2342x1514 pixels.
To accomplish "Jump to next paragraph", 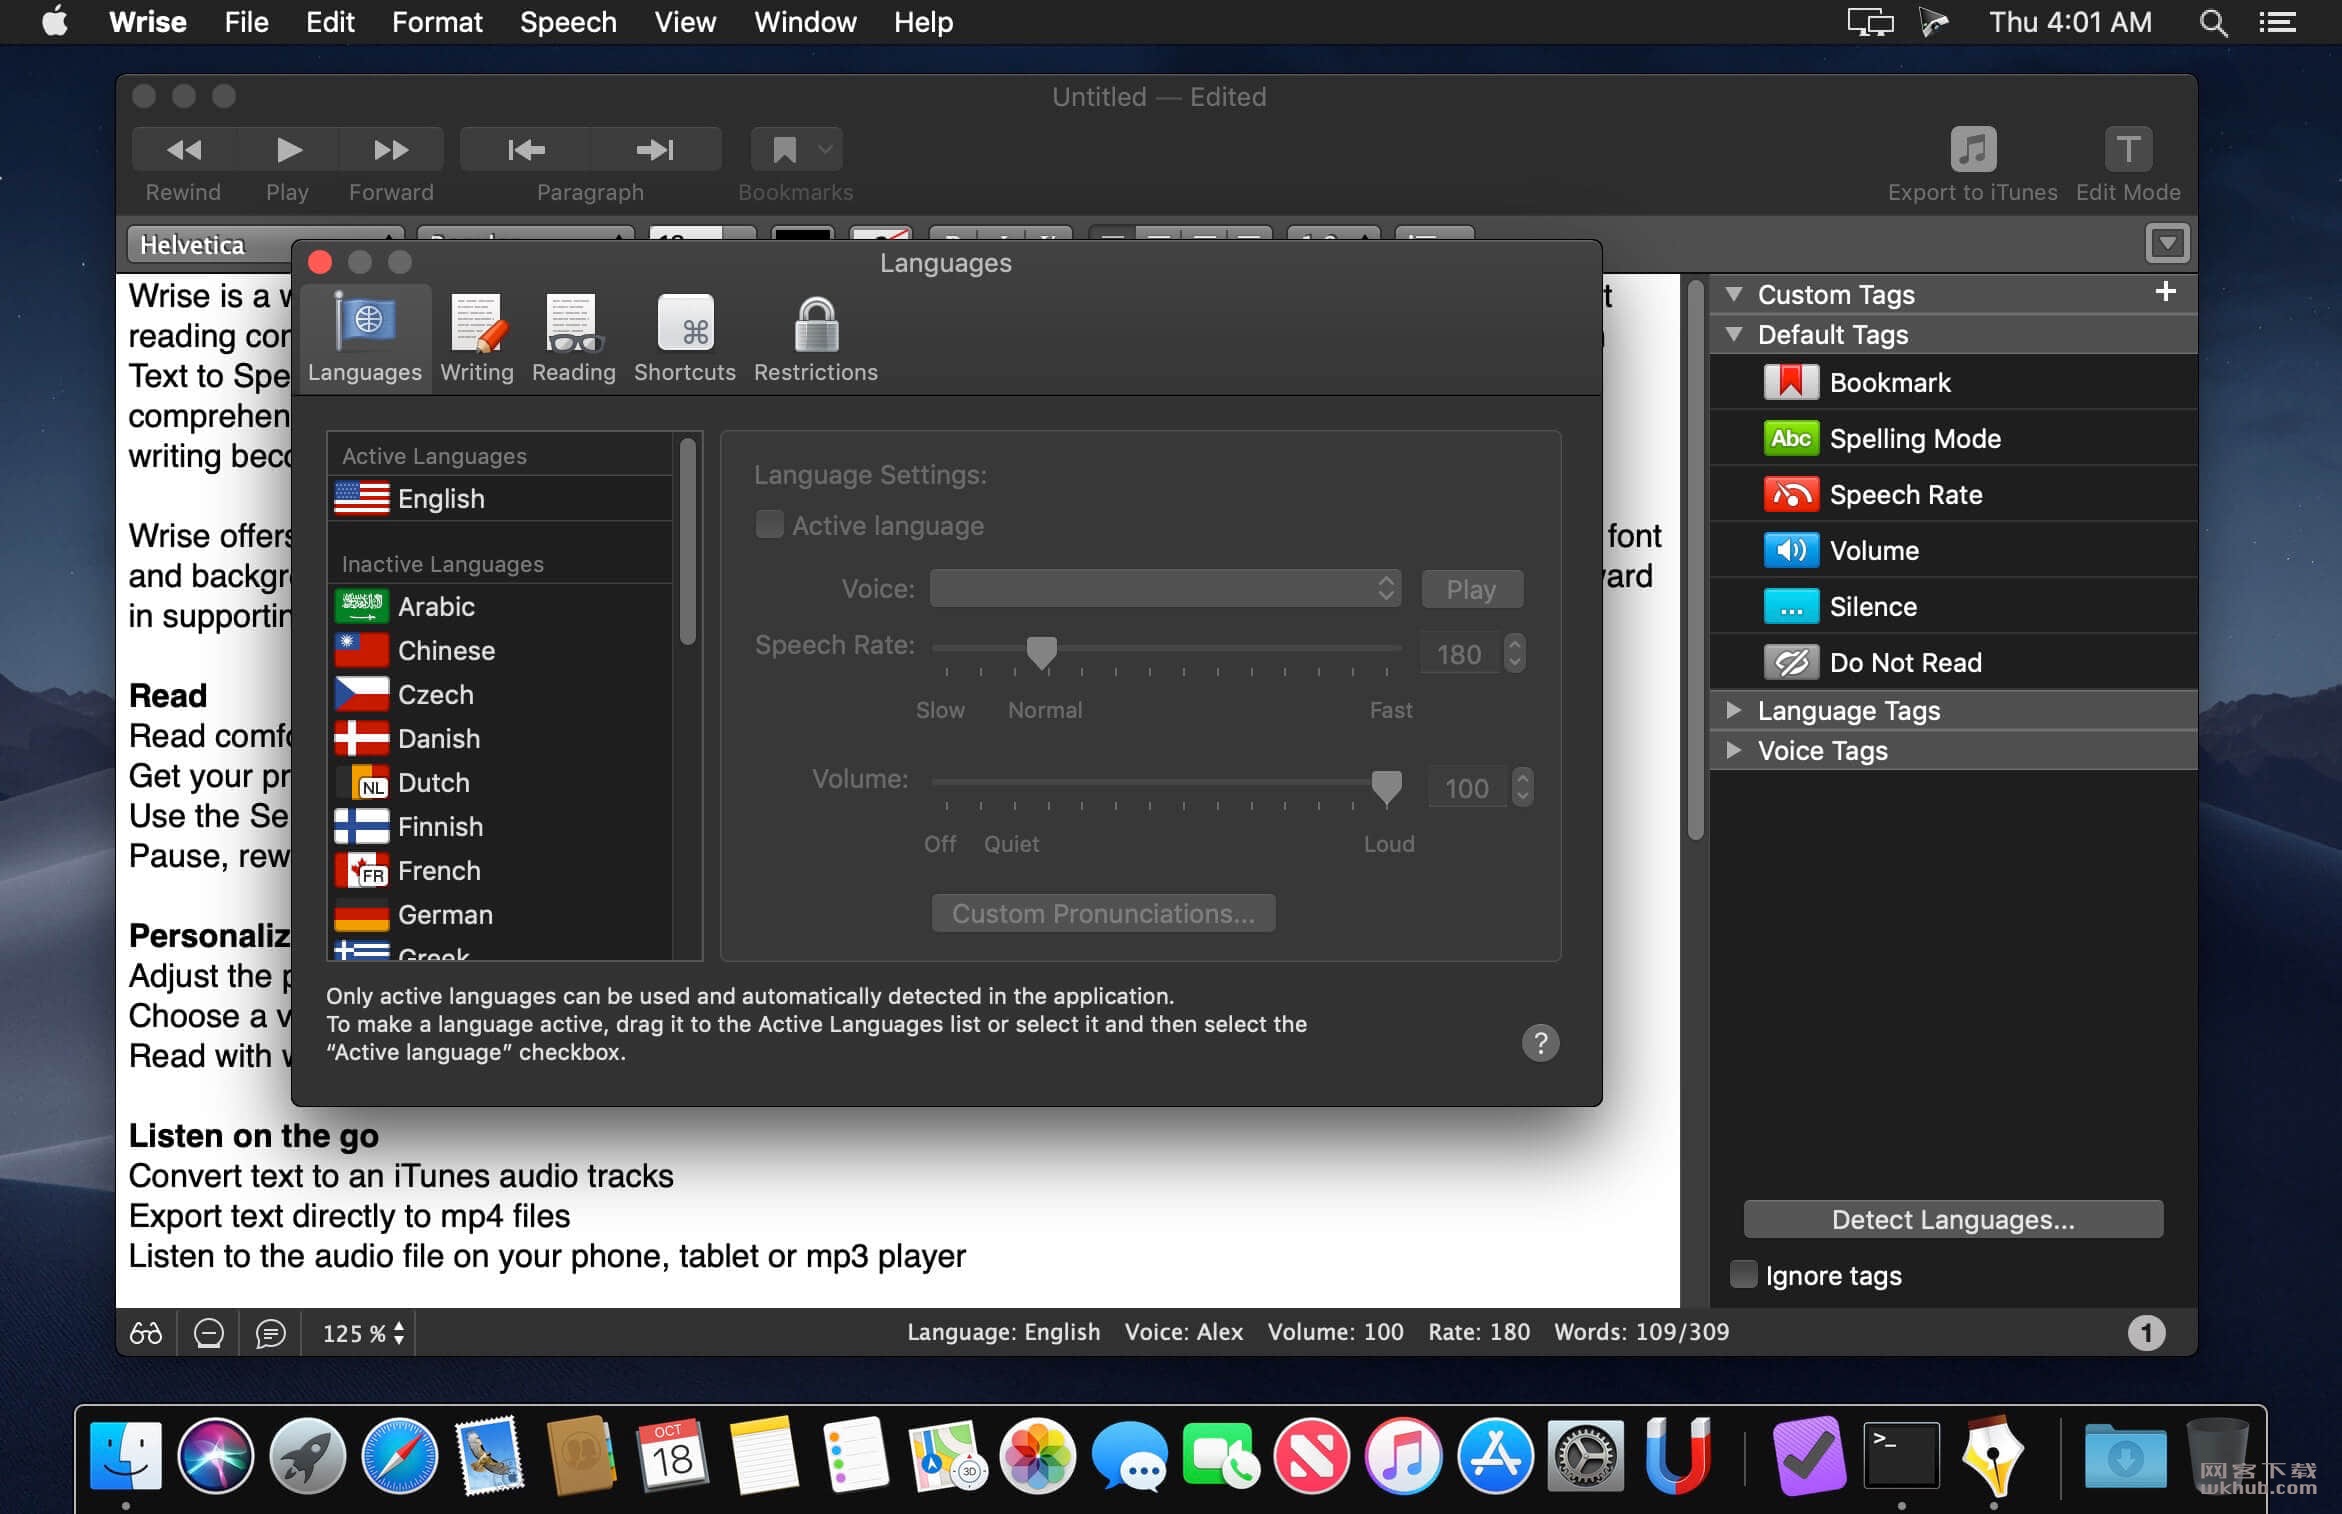I will pyautogui.click(x=656, y=150).
